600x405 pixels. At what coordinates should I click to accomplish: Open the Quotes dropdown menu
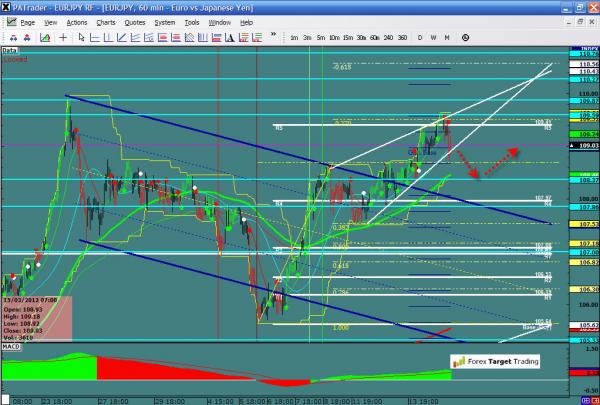click(x=135, y=20)
